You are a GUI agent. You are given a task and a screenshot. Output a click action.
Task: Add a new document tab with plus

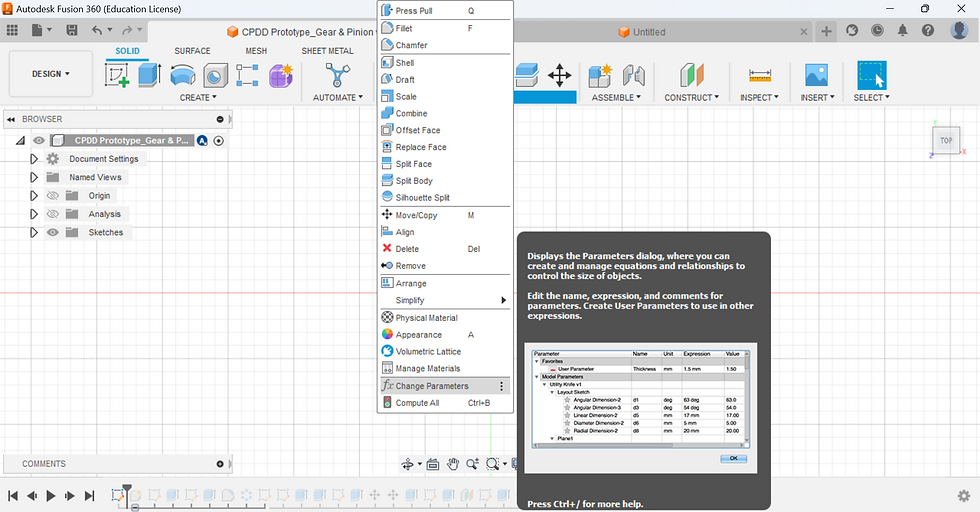click(826, 31)
